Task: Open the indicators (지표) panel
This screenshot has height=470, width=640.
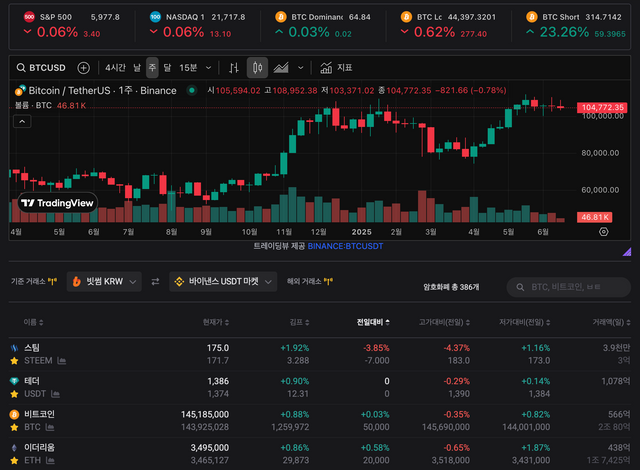Action: click(336, 68)
